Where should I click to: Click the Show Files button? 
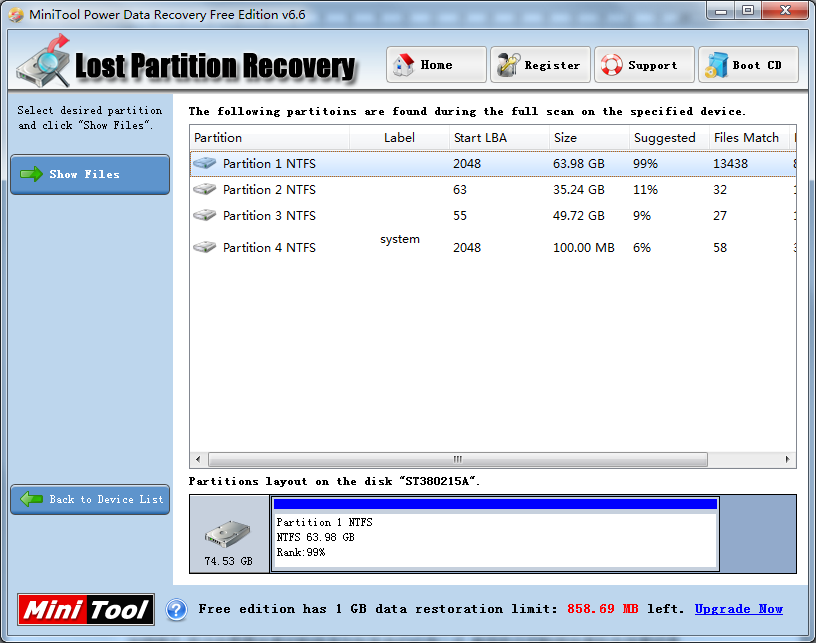click(90, 174)
